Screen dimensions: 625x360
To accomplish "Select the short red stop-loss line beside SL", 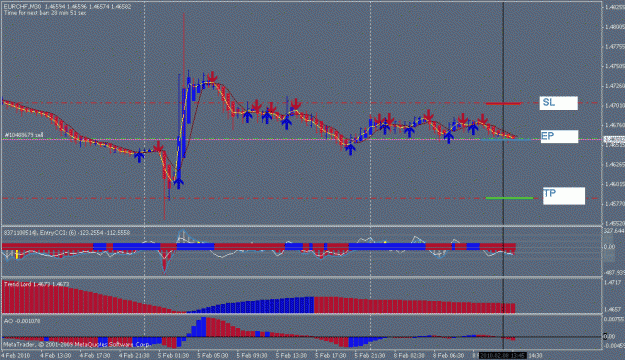I will (x=503, y=104).
